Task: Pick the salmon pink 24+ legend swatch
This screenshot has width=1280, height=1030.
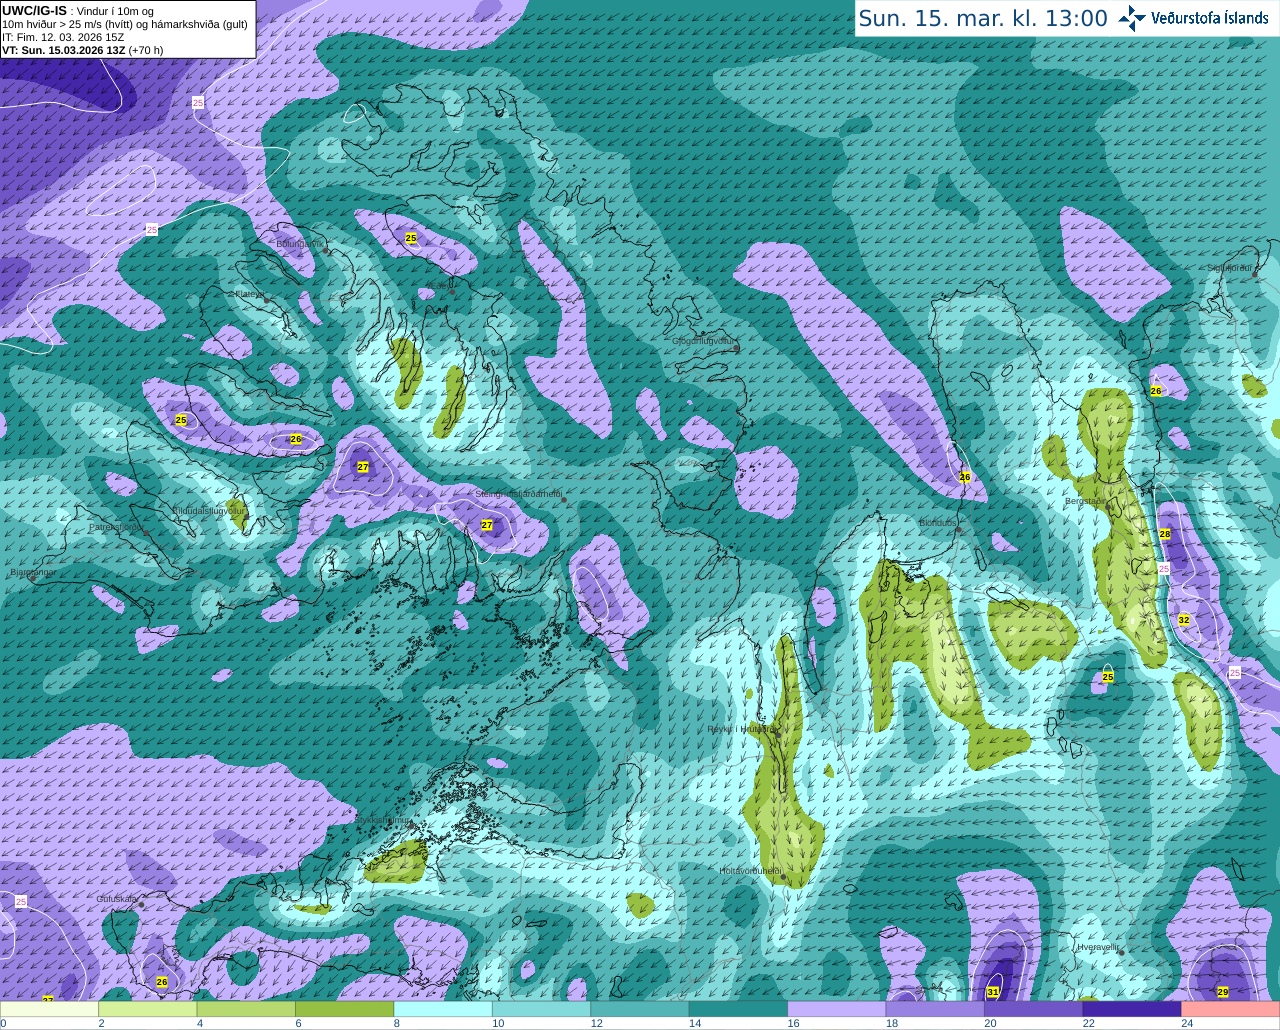Action: 1231,1009
